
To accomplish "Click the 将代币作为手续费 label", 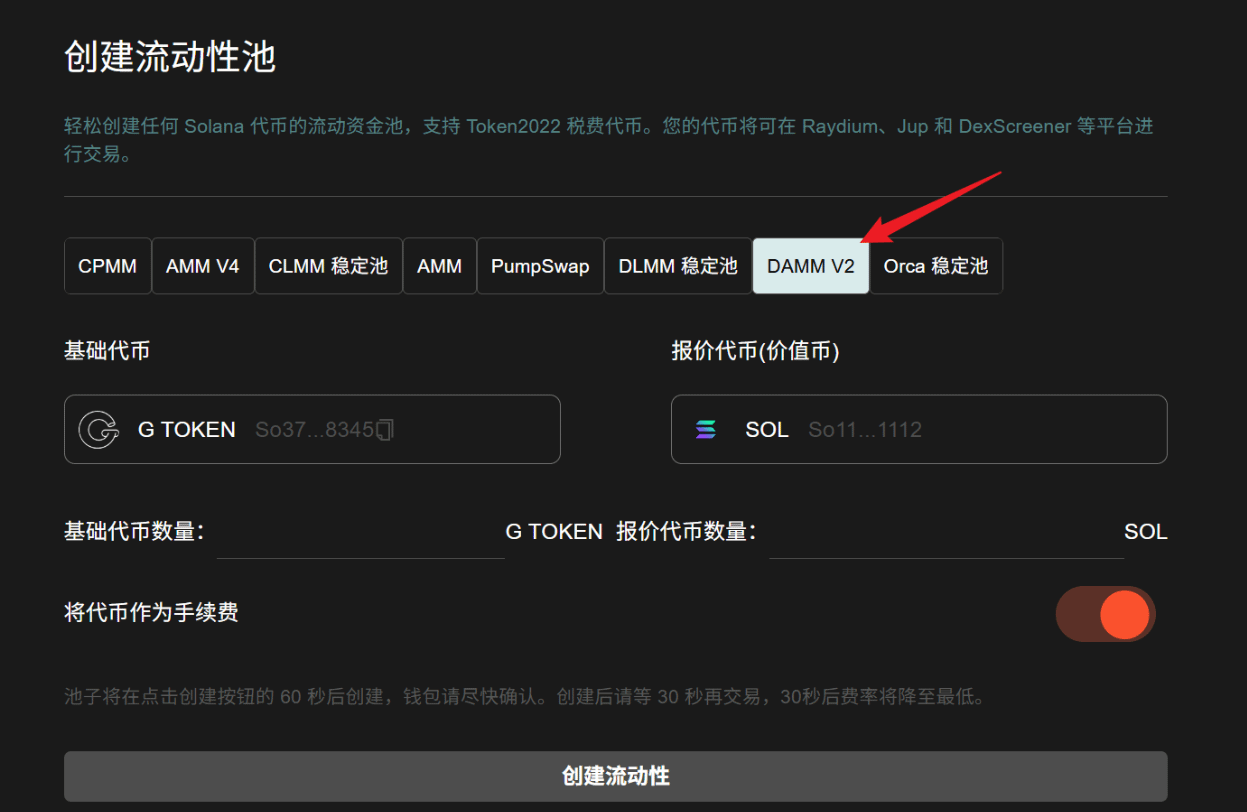I will tap(151, 612).
